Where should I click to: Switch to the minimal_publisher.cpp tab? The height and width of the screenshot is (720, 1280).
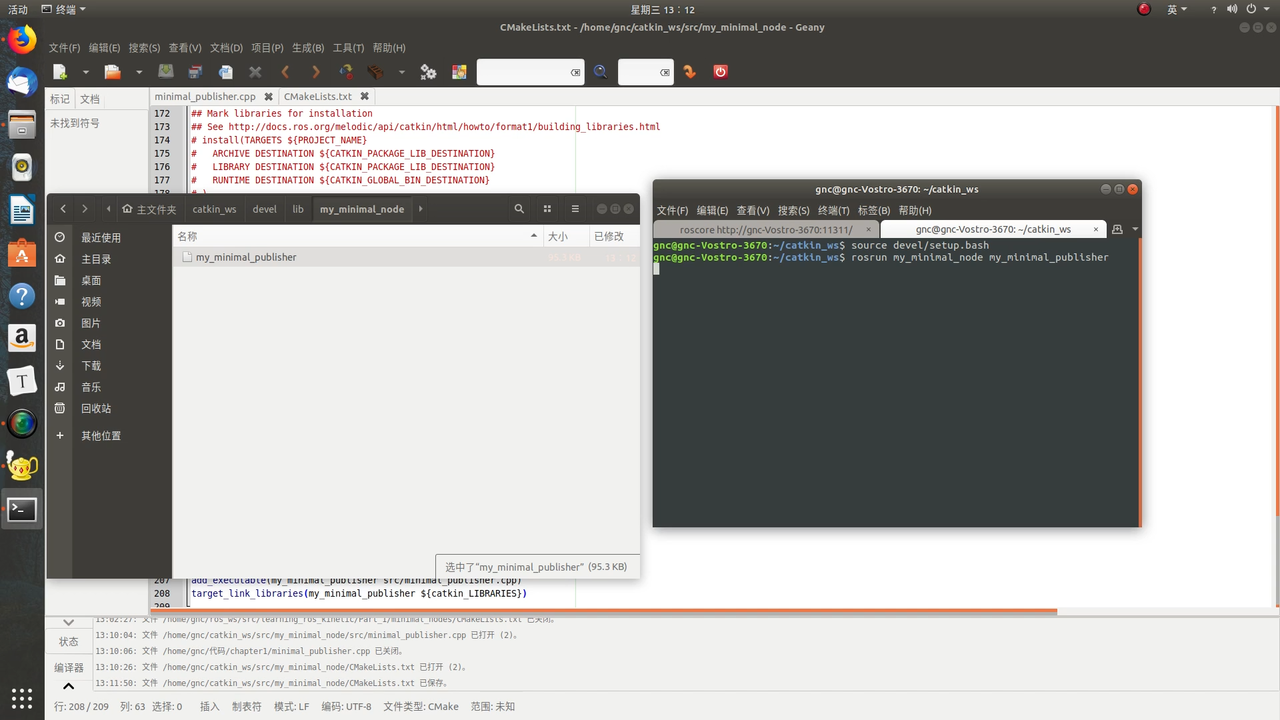205,97
